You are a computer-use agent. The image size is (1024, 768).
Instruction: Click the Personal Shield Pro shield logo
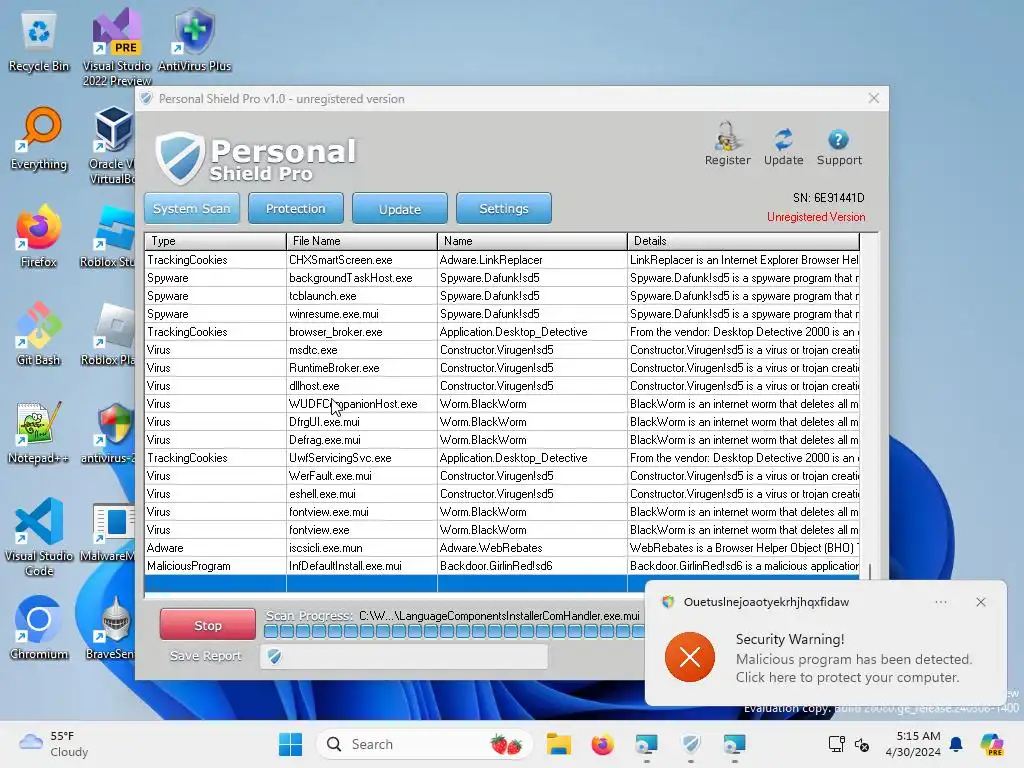coord(180,157)
